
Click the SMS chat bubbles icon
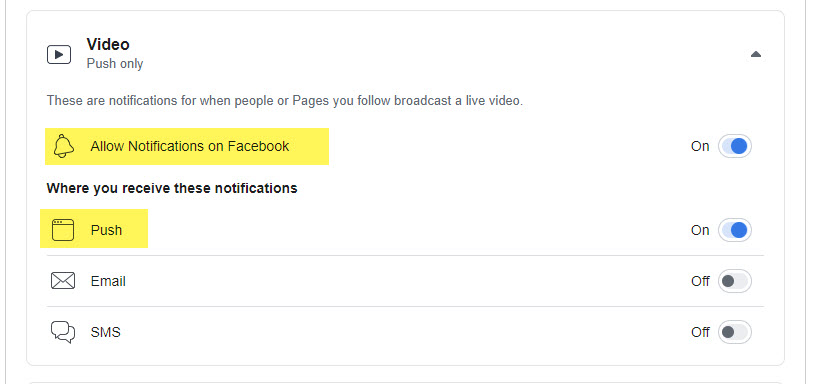(x=63, y=332)
